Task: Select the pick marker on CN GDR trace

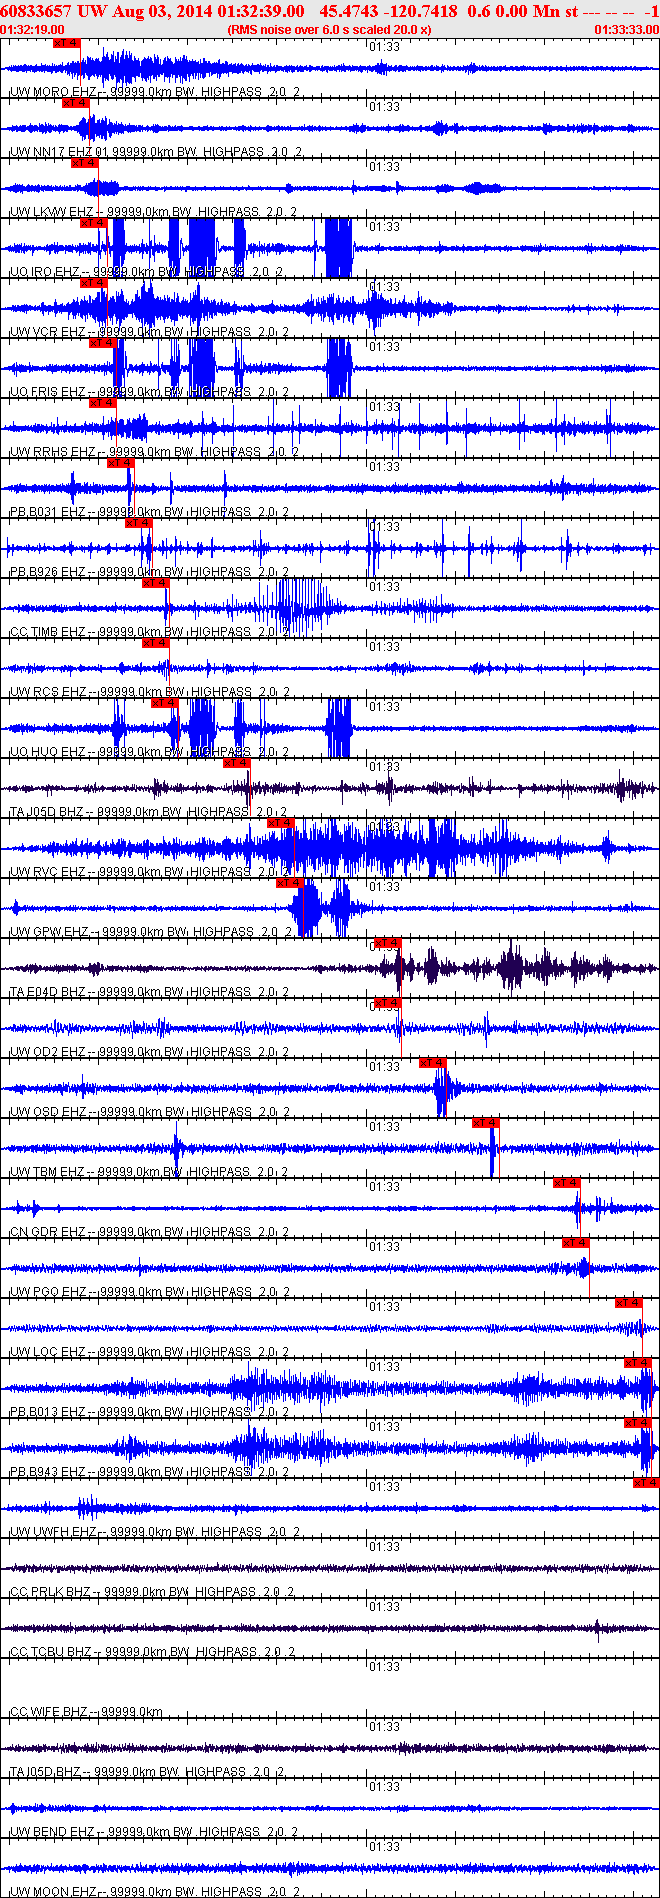Action: pyautogui.click(x=567, y=1183)
